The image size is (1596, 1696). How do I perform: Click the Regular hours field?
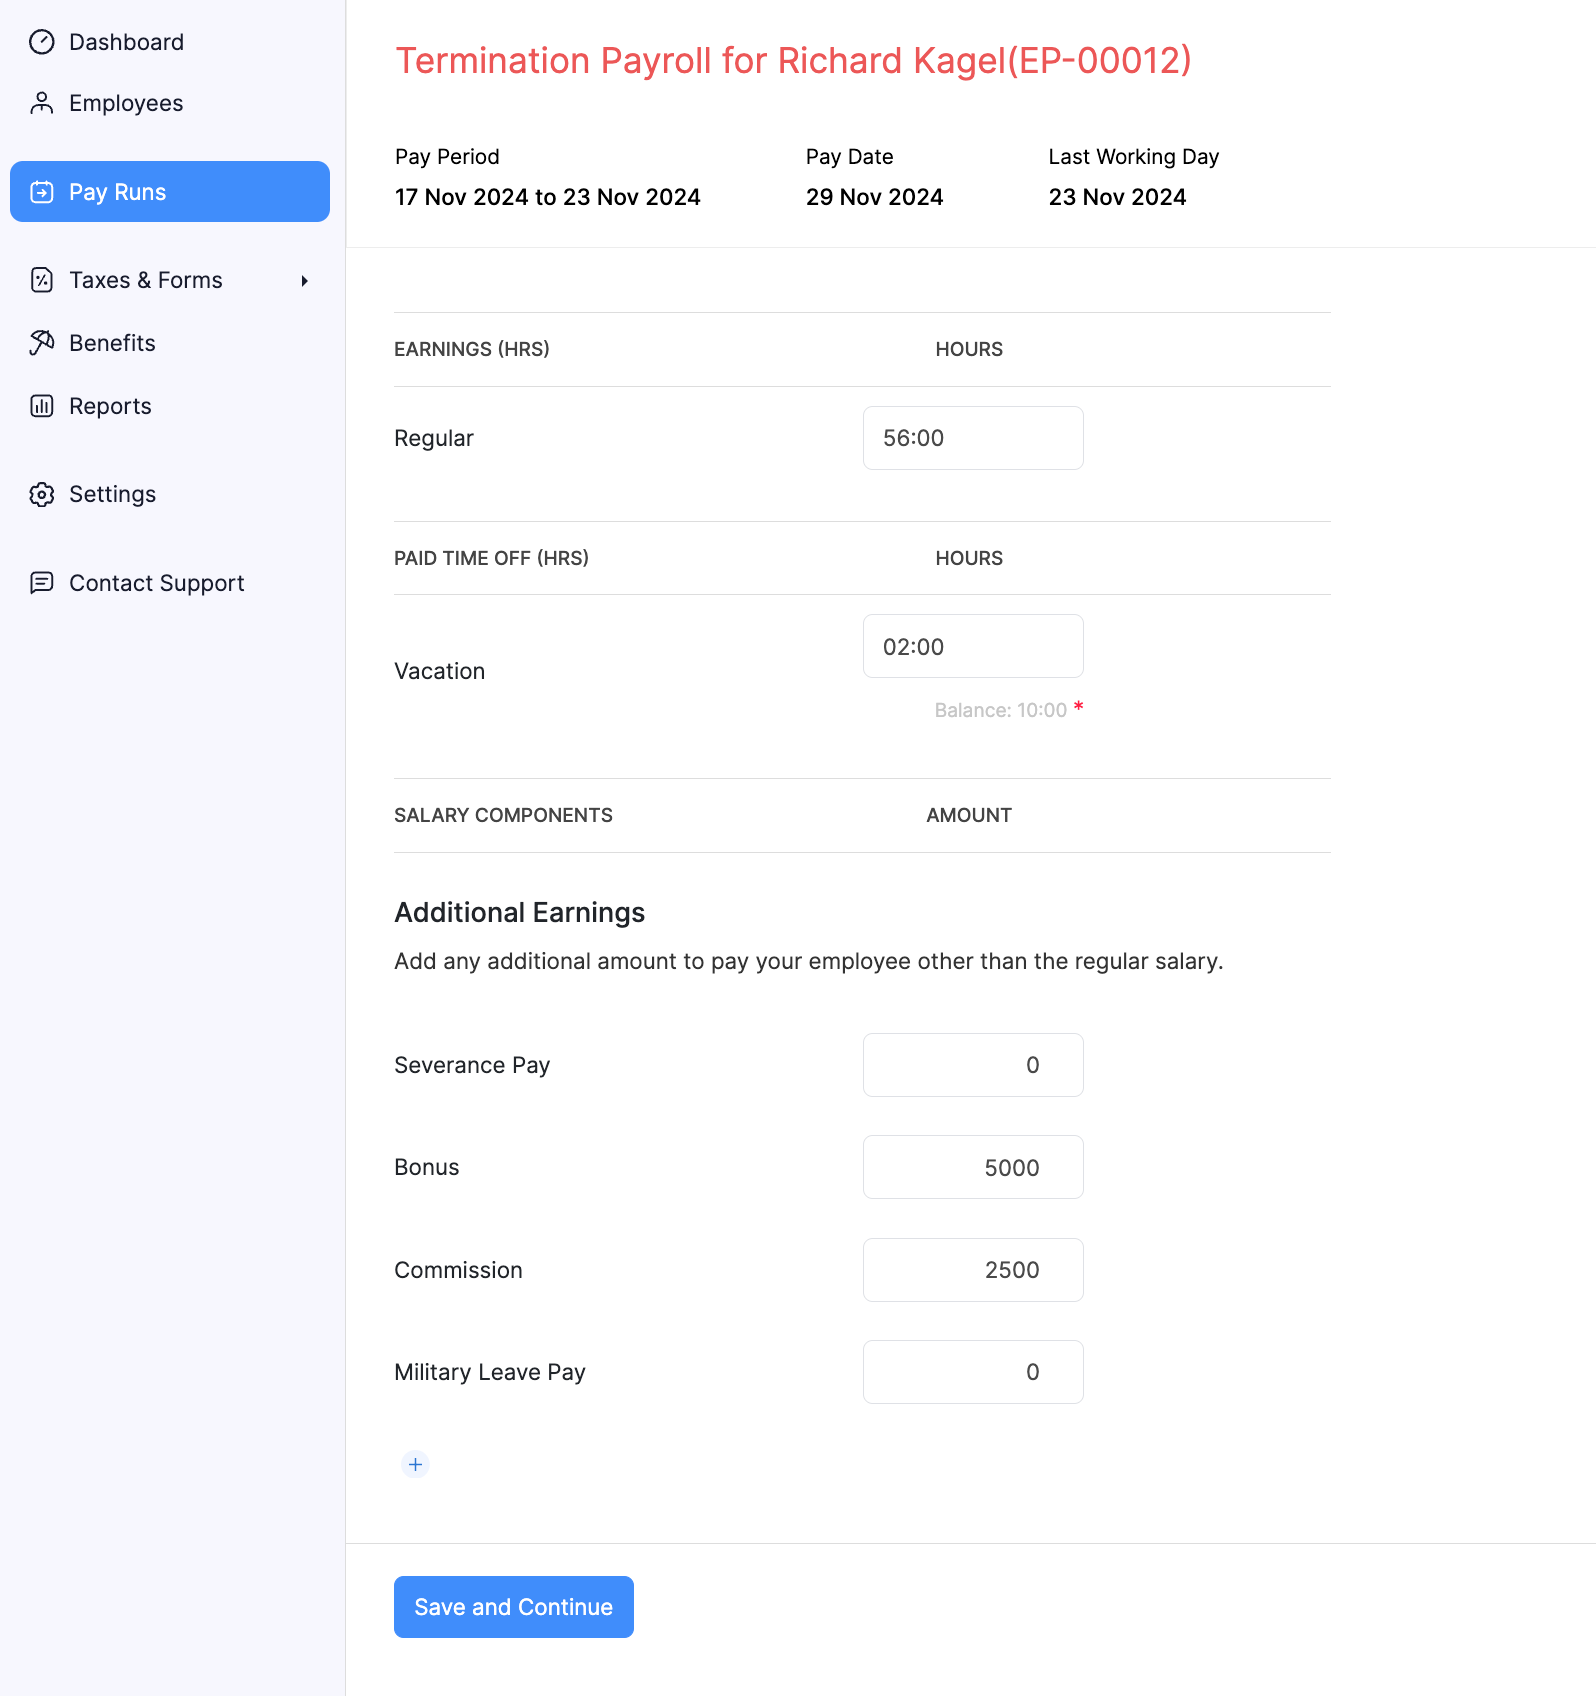[x=971, y=437]
